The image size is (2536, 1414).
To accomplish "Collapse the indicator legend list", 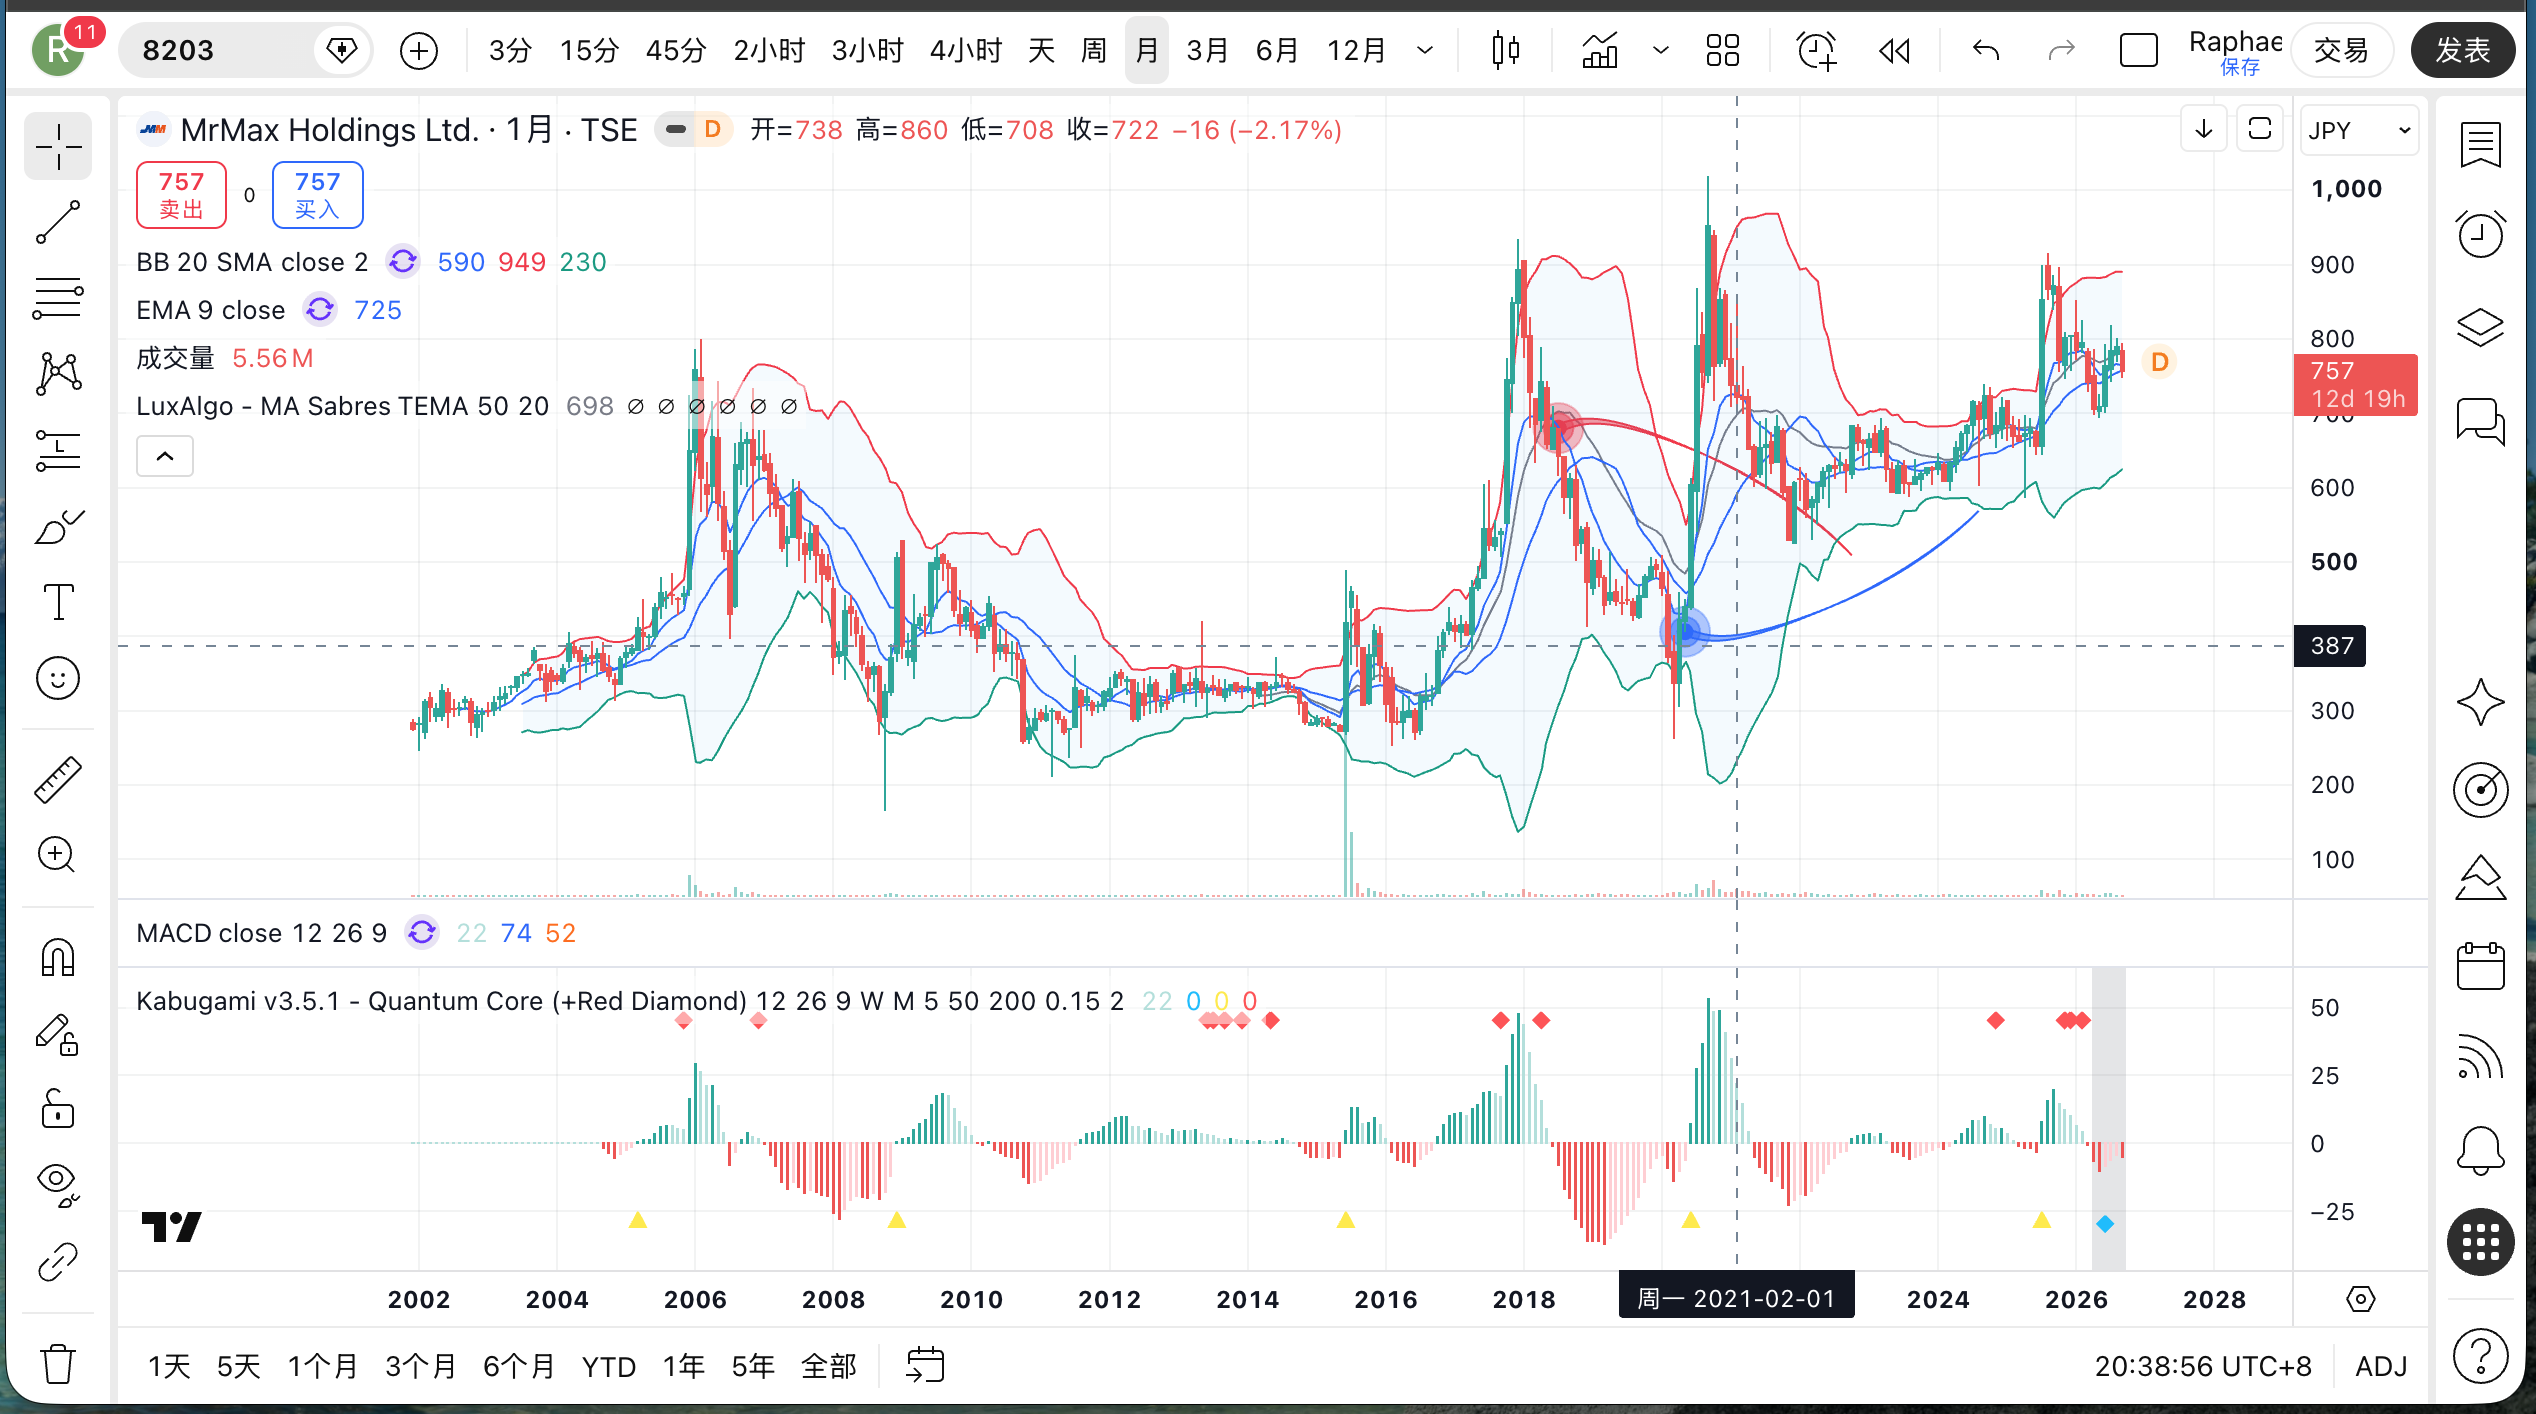I will pyautogui.click(x=165, y=456).
